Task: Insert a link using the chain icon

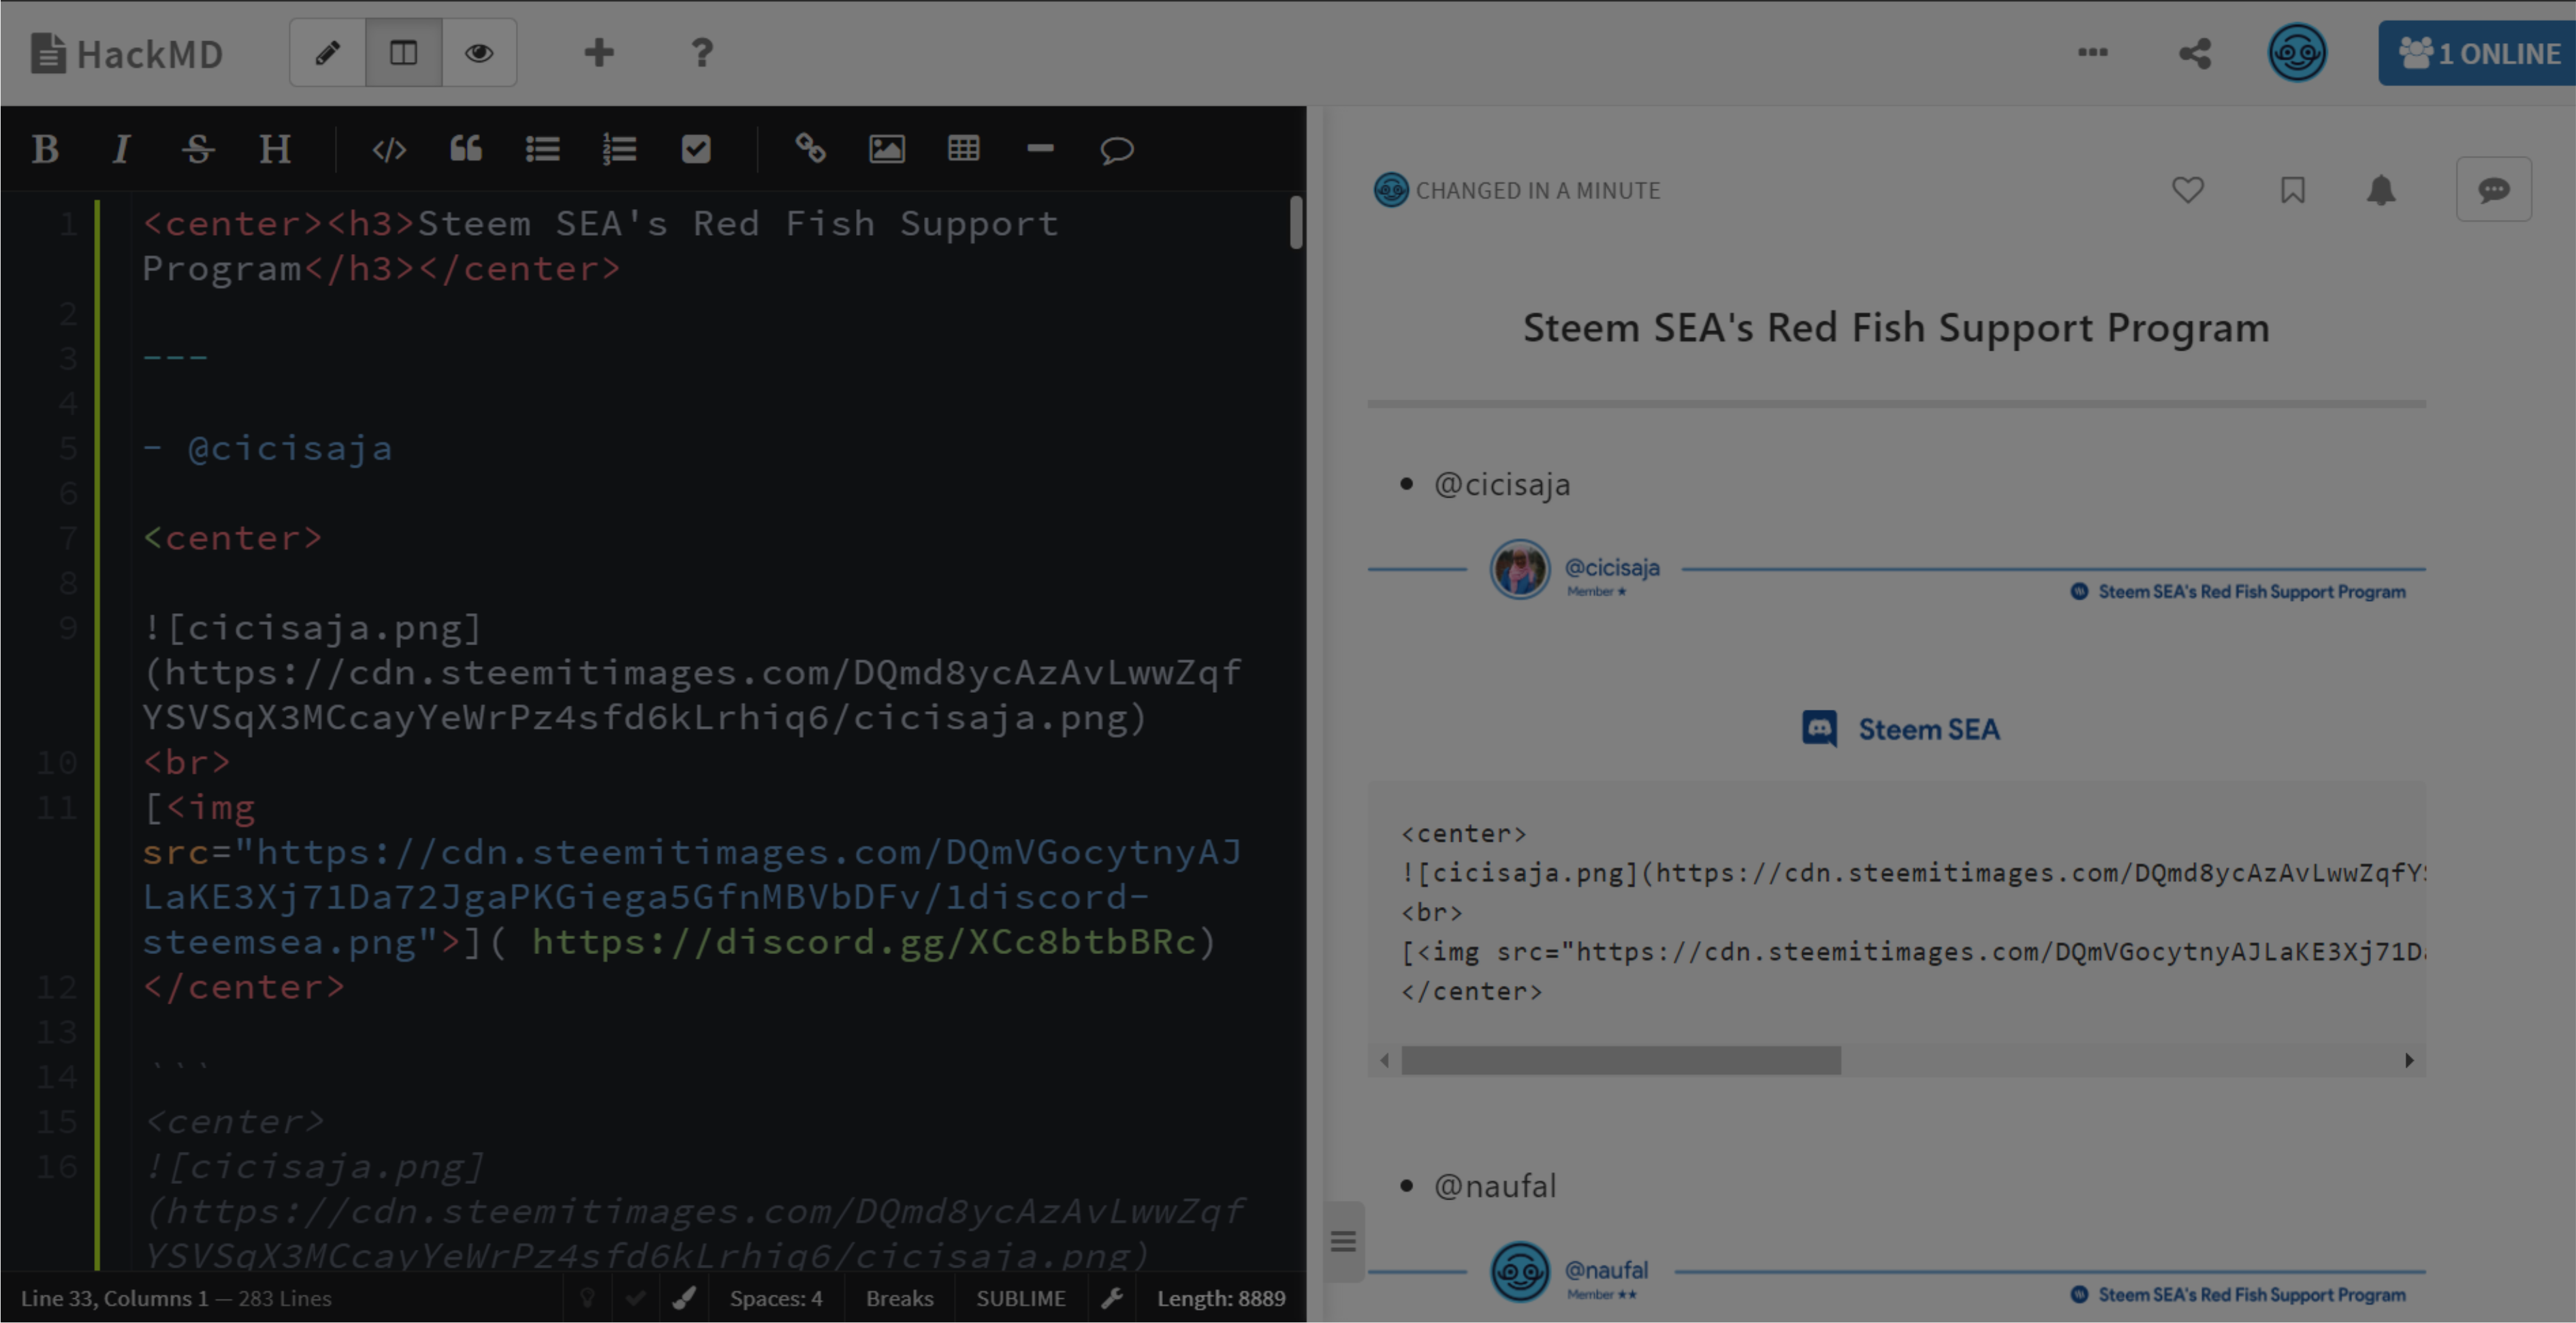Action: click(810, 149)
